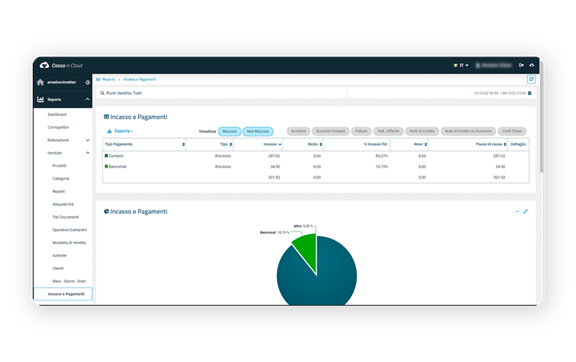Click the cloud download icon in top bar
Viewport: 576px width, 362px height.
tap(532, 65)
